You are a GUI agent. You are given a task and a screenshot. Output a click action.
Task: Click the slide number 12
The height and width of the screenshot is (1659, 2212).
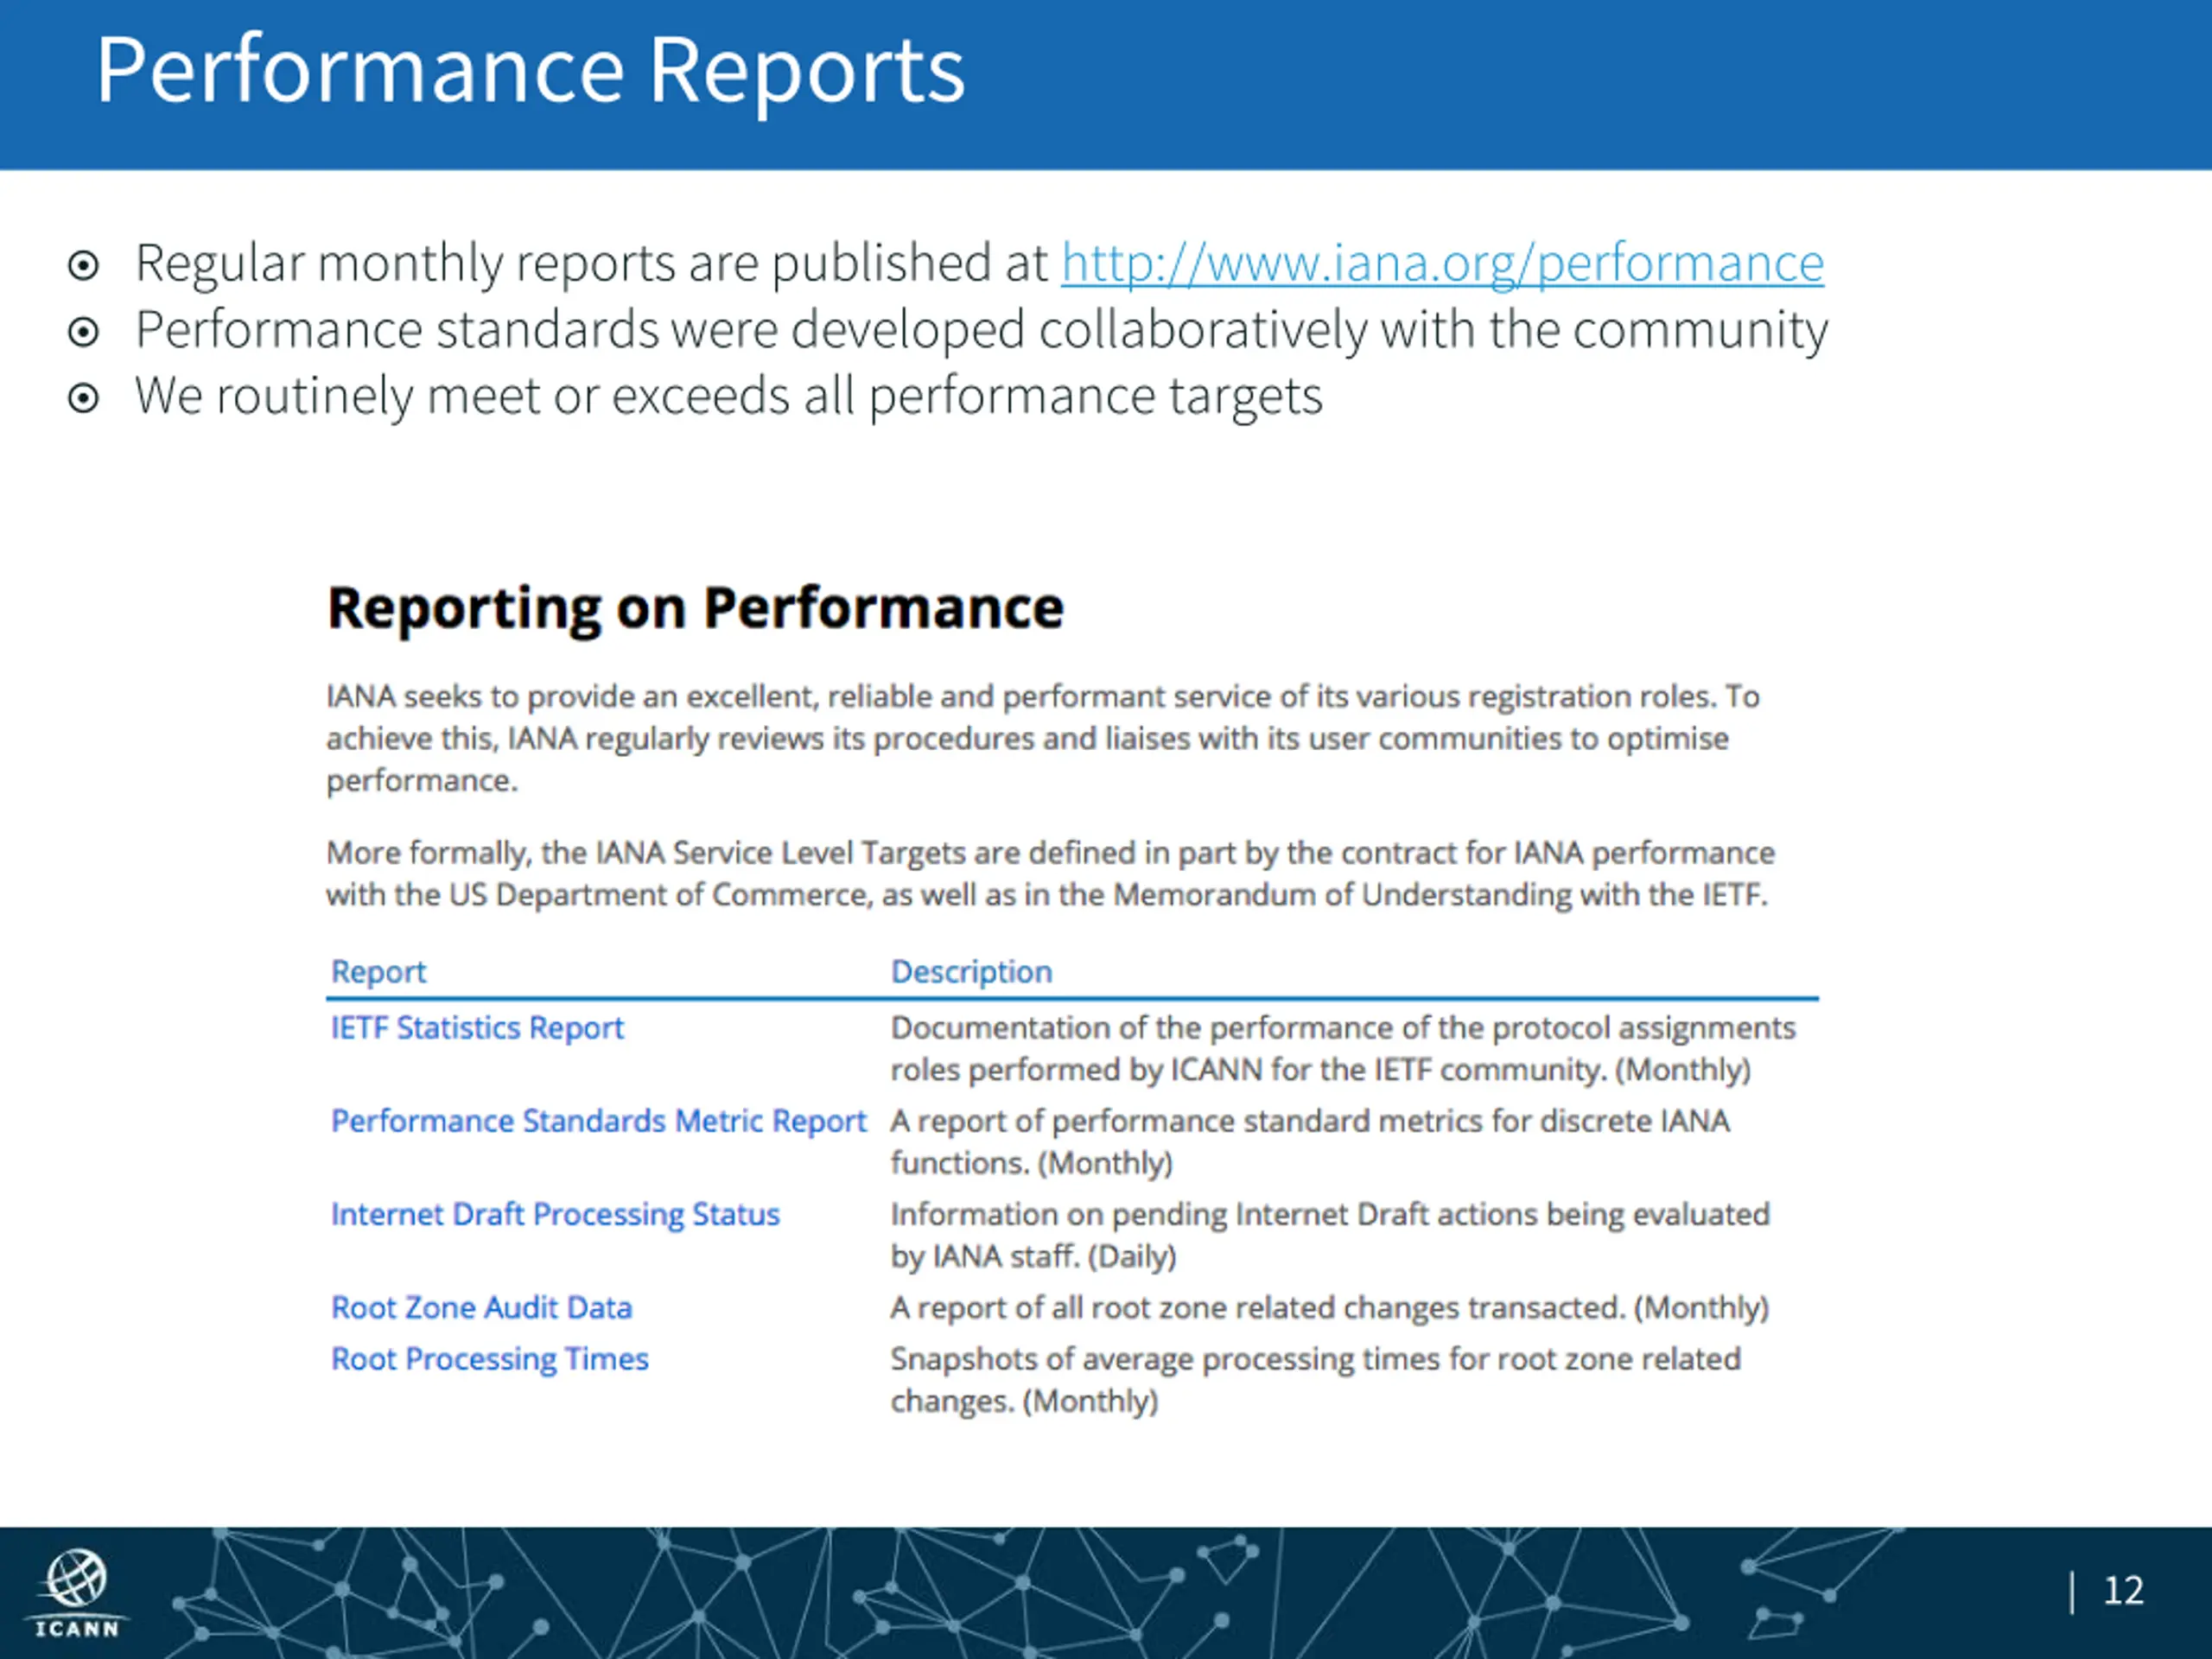[2123, 1591]
